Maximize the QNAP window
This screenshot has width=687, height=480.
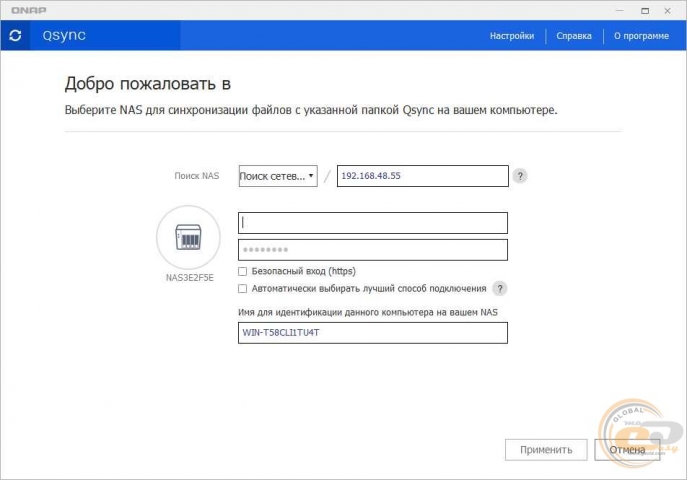pos(645,11)
